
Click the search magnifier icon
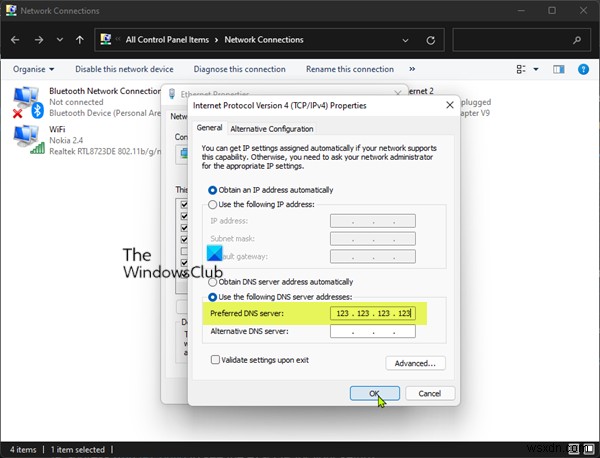point(577,40)
